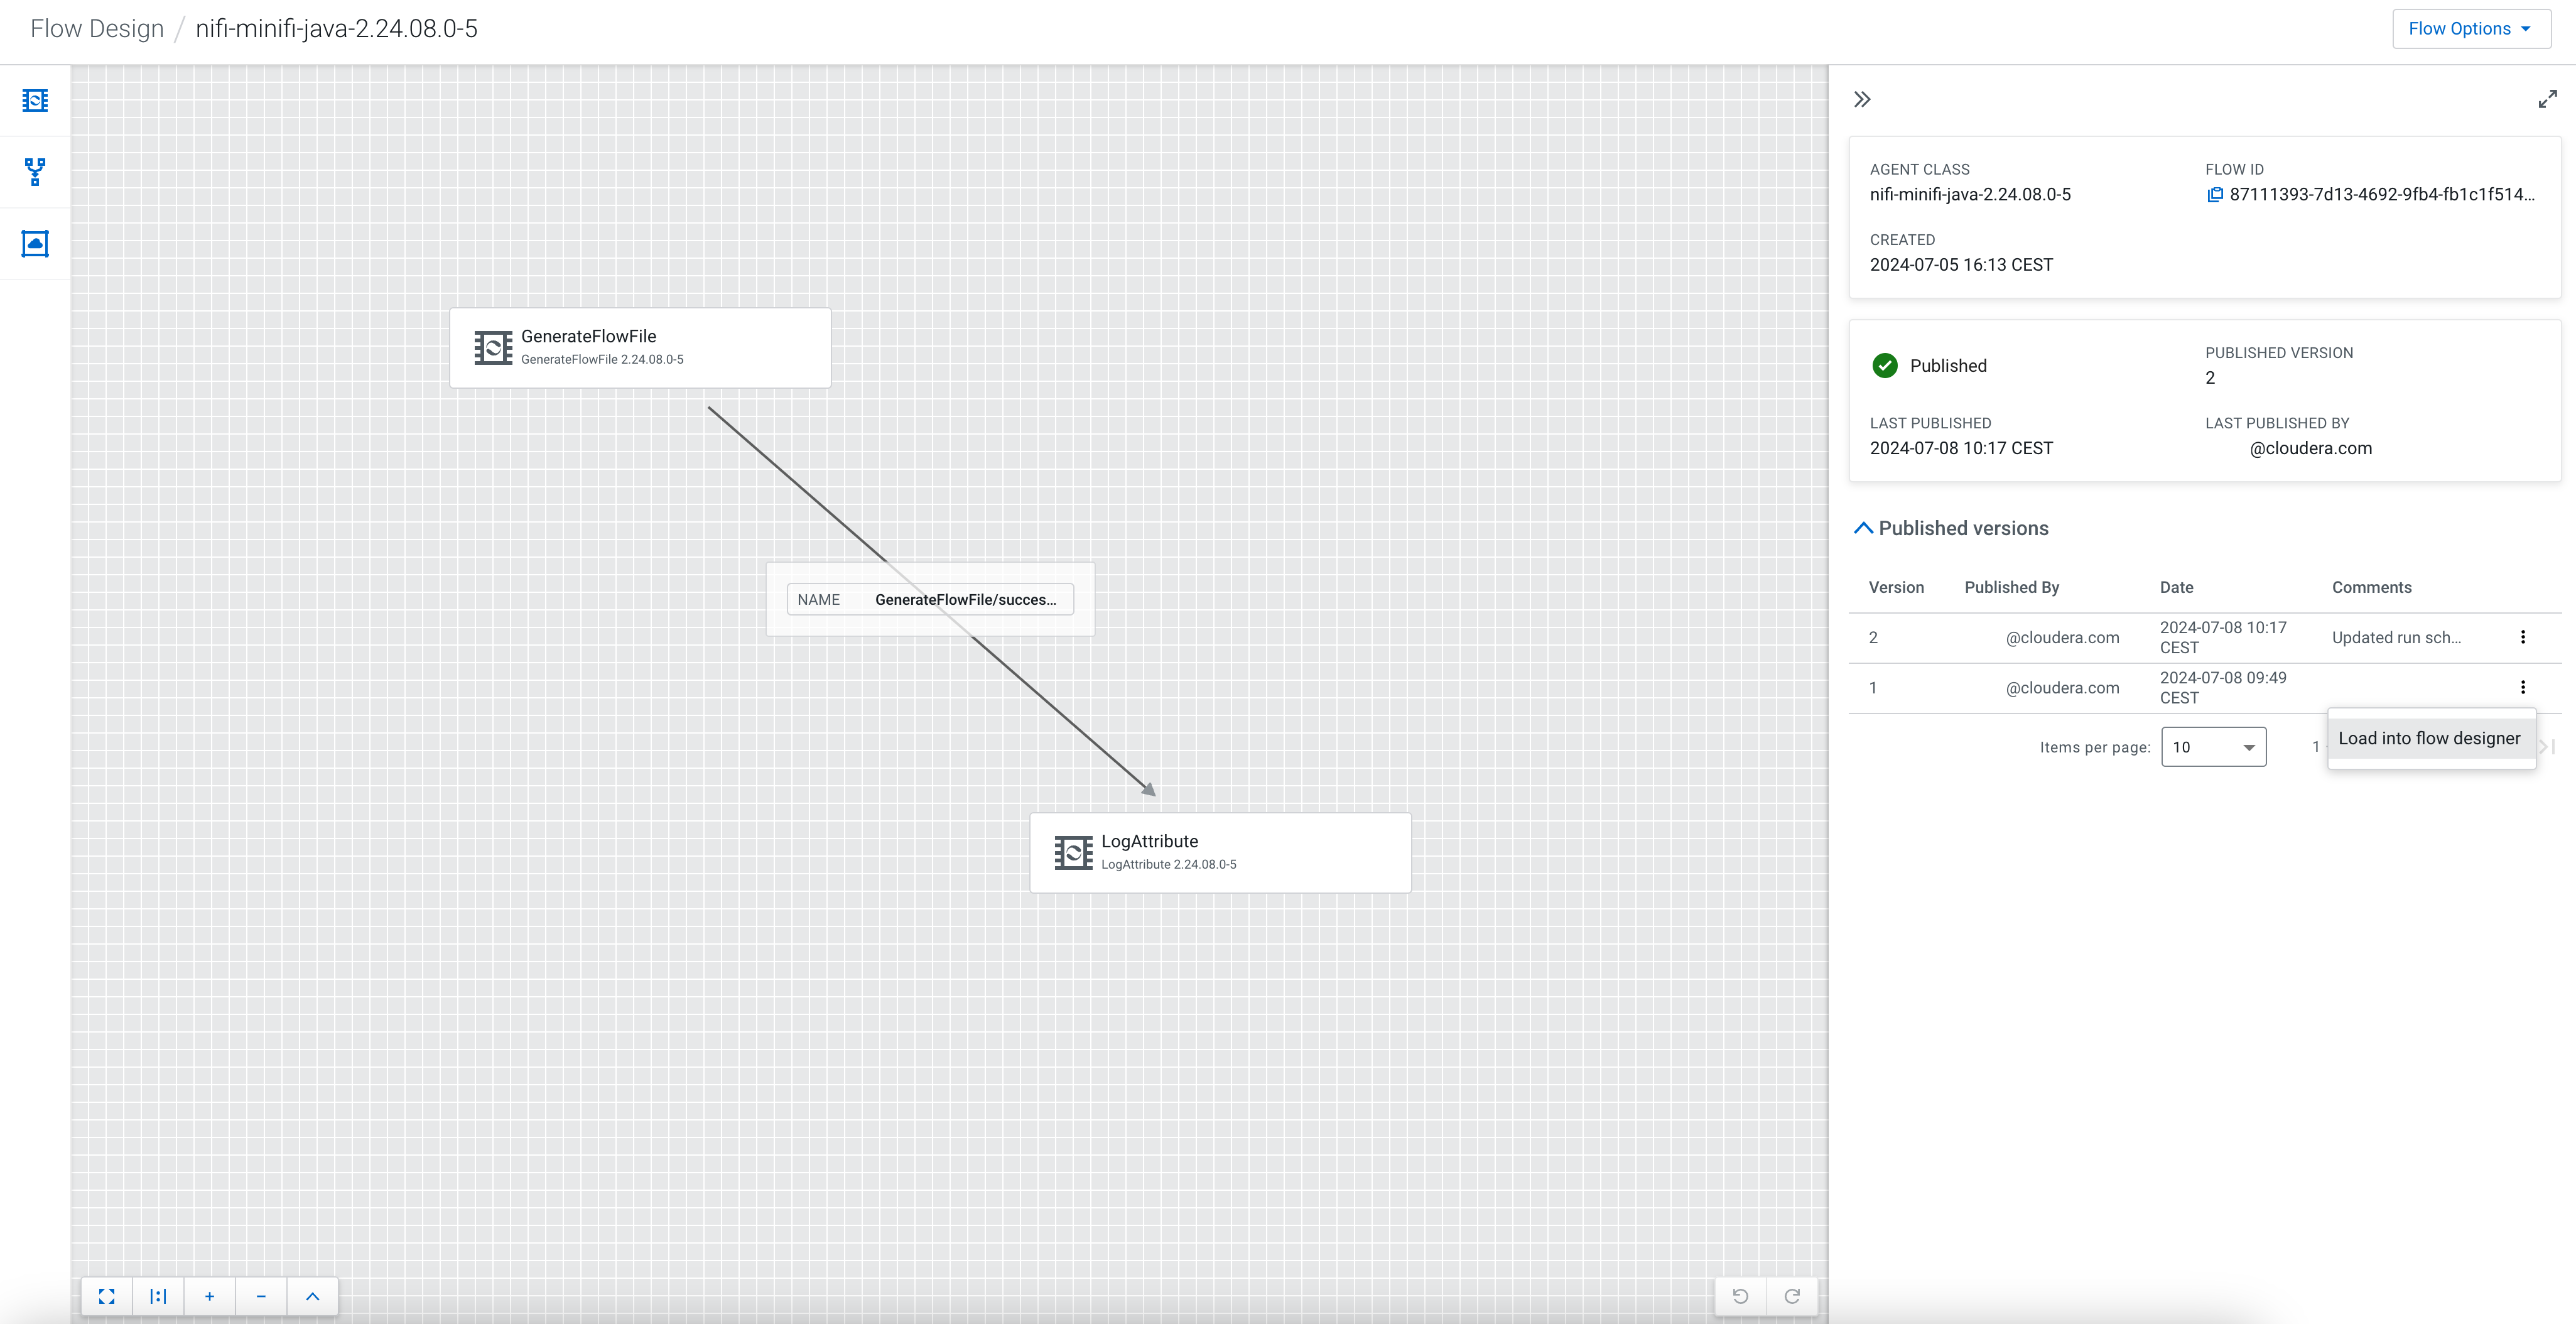Open the Flow Options dropdown

coord(2470,28)
